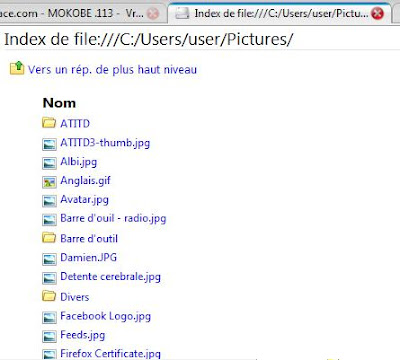Click the image icon beside ATITD3-thumb.jpg
This screenshot has width=400, height=360.
click(49, 144)
